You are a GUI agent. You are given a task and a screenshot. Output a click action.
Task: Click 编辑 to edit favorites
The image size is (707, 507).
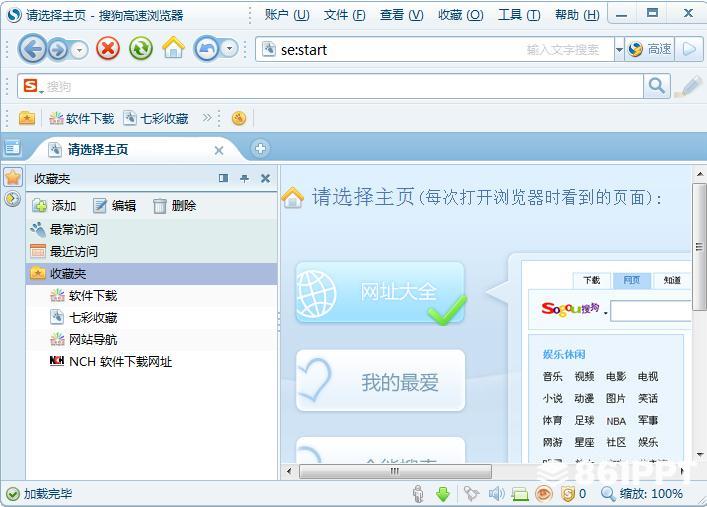(x=115, y=206)
